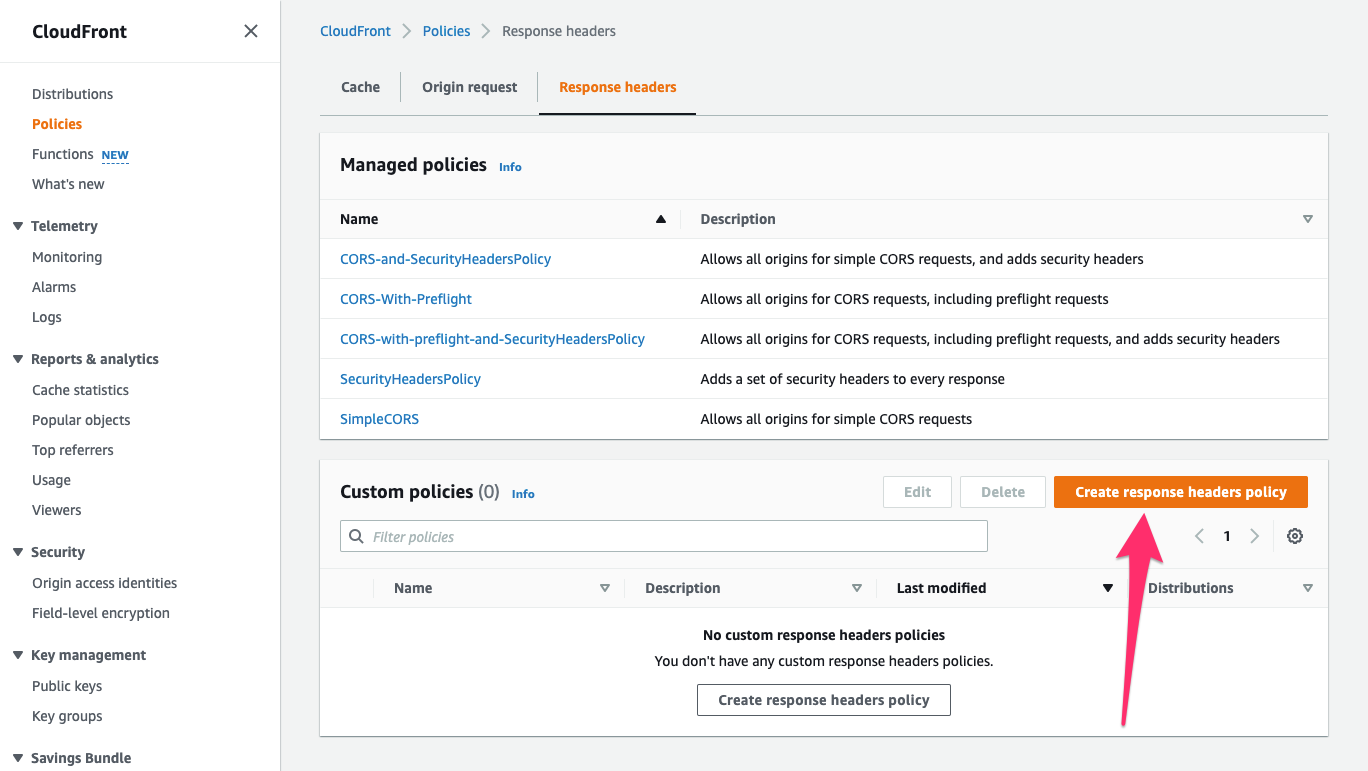Open the SecurityHeadersPolicy managed policy
The height and width of the screenshot is (771, 1368).
(410, 378)
